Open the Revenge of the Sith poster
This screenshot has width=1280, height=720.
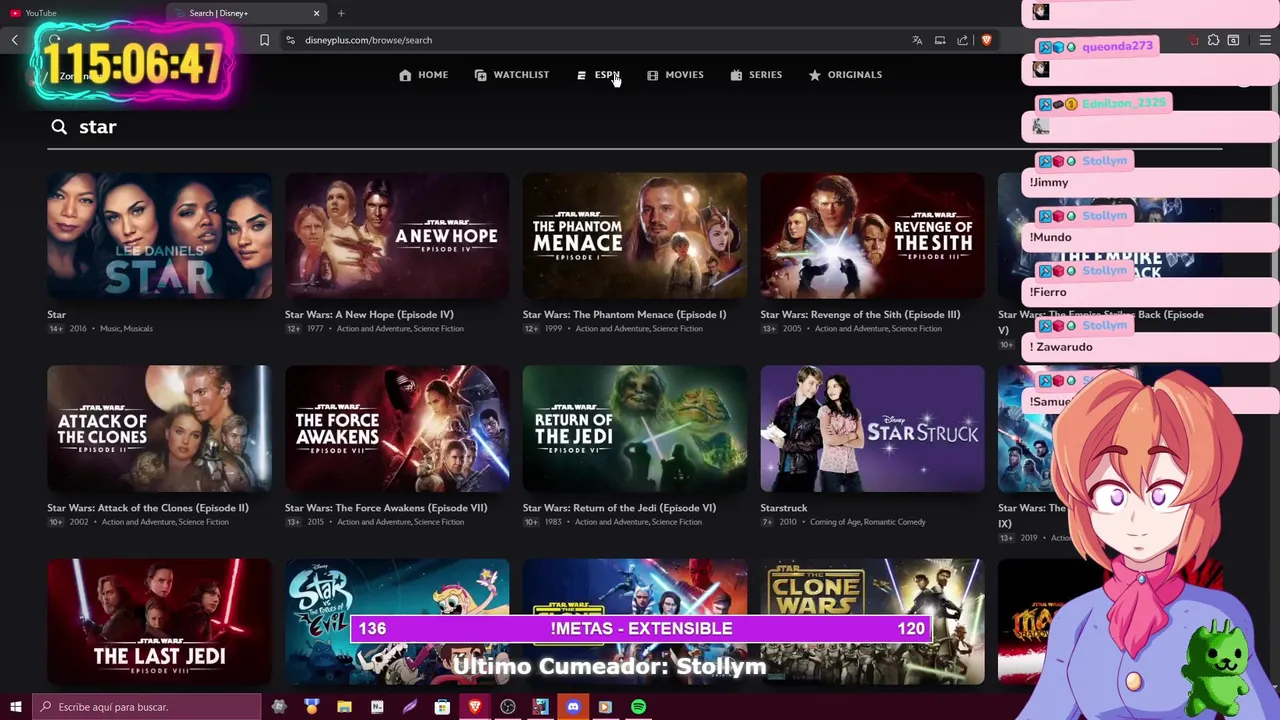(x=872, y=236)
